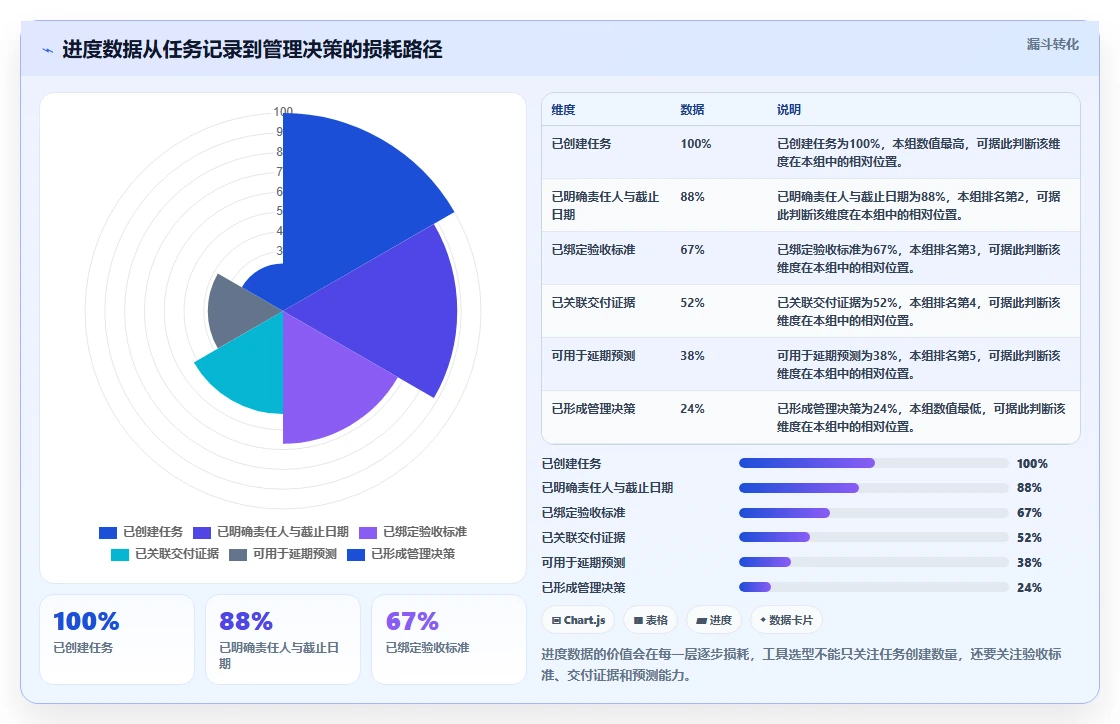1120x724 pixels.
Task: Click the 表格 tag chip
Action: tap(651, 620)
